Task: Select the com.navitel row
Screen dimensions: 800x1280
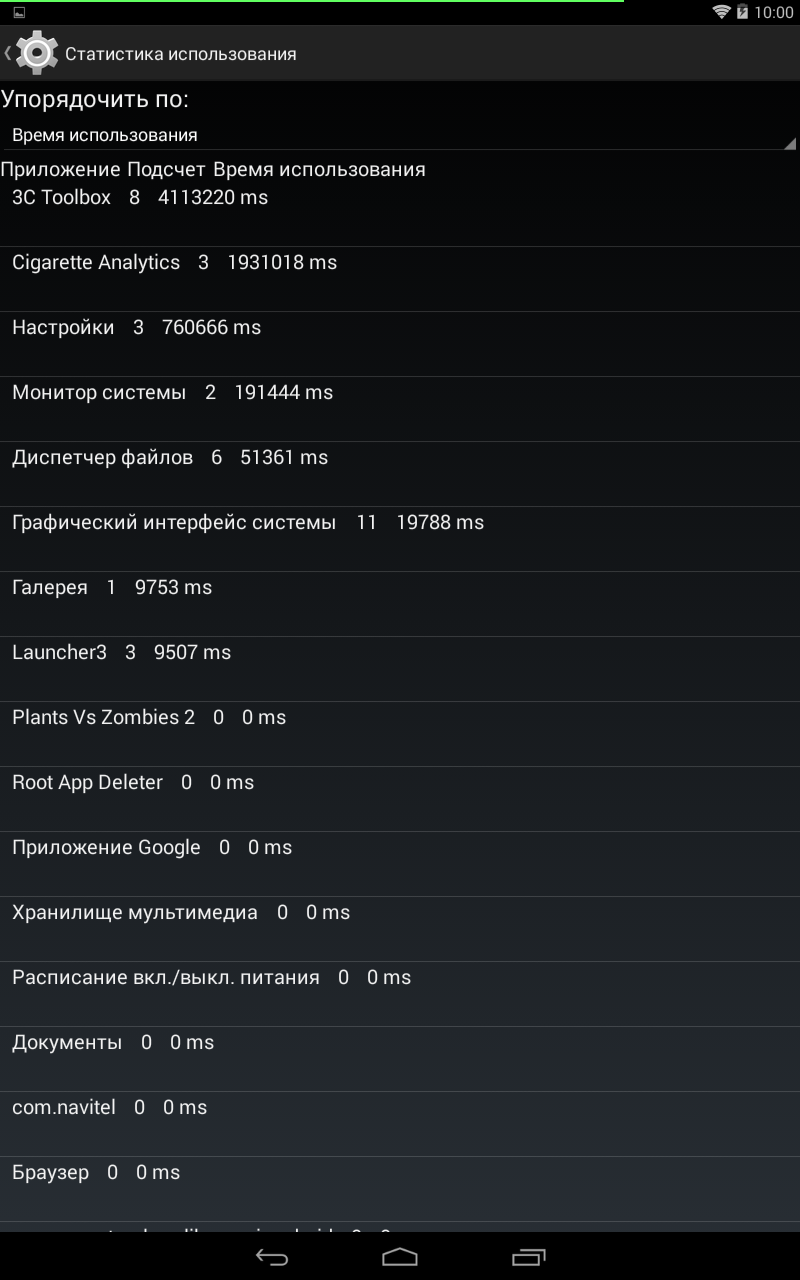Action: [x=400, y=1123]
